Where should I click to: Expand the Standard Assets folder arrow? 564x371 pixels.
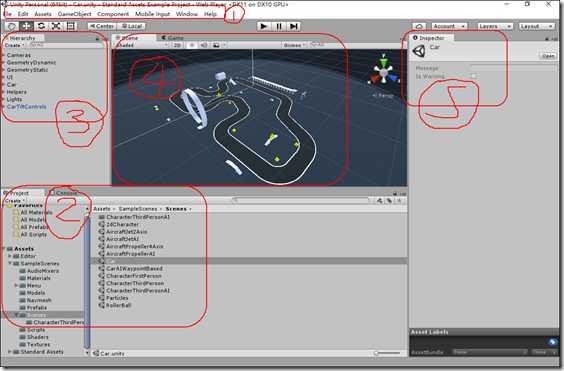coord(10,352)
